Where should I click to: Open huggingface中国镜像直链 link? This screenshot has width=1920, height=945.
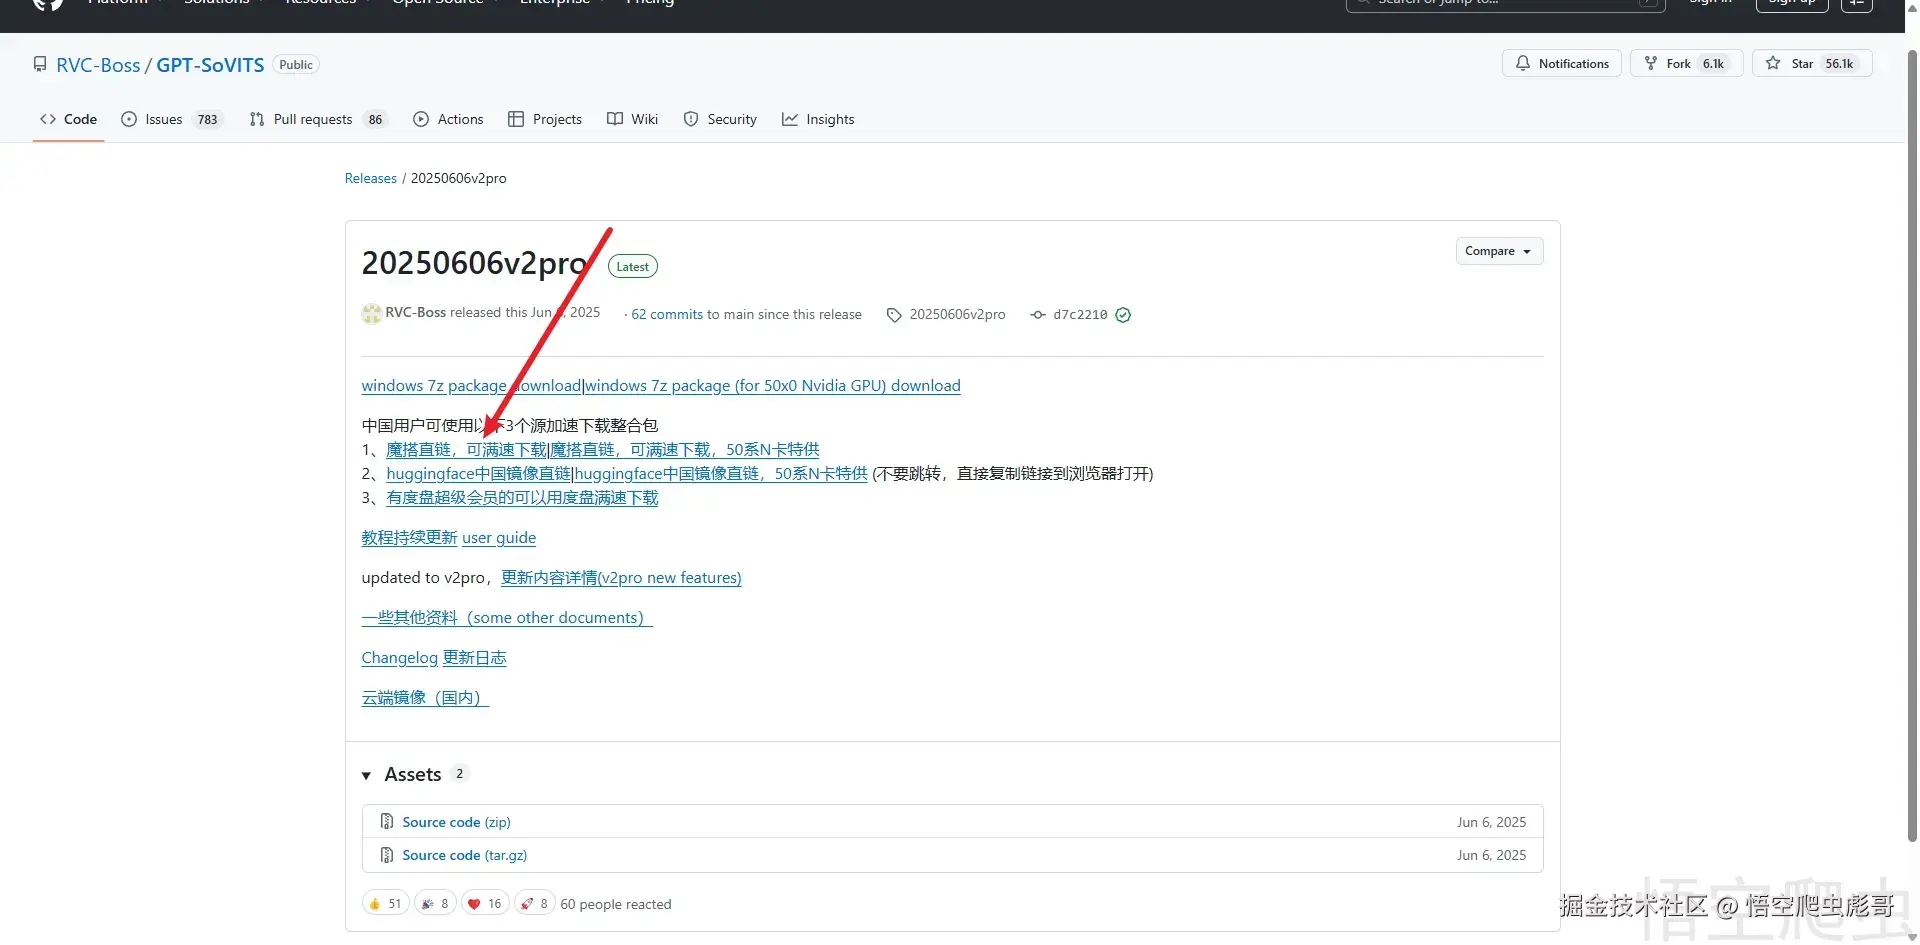tap(479, 474)
